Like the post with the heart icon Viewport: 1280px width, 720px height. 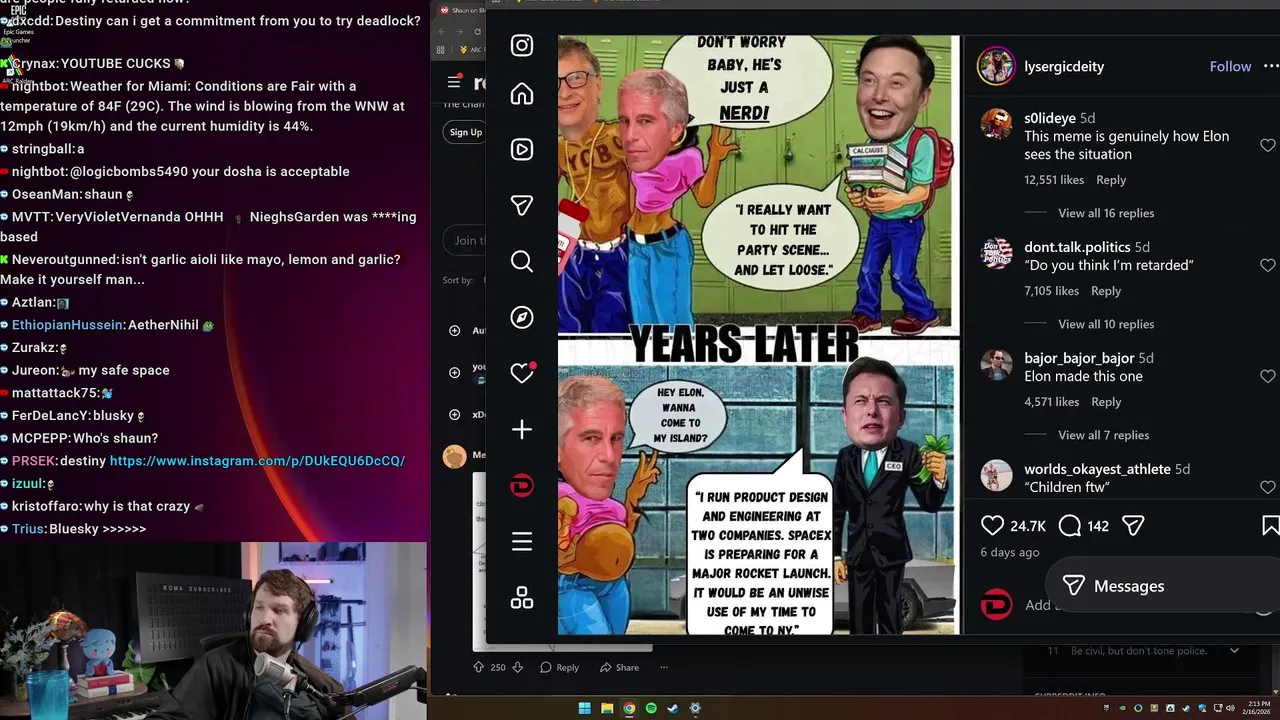pos(992,525)
